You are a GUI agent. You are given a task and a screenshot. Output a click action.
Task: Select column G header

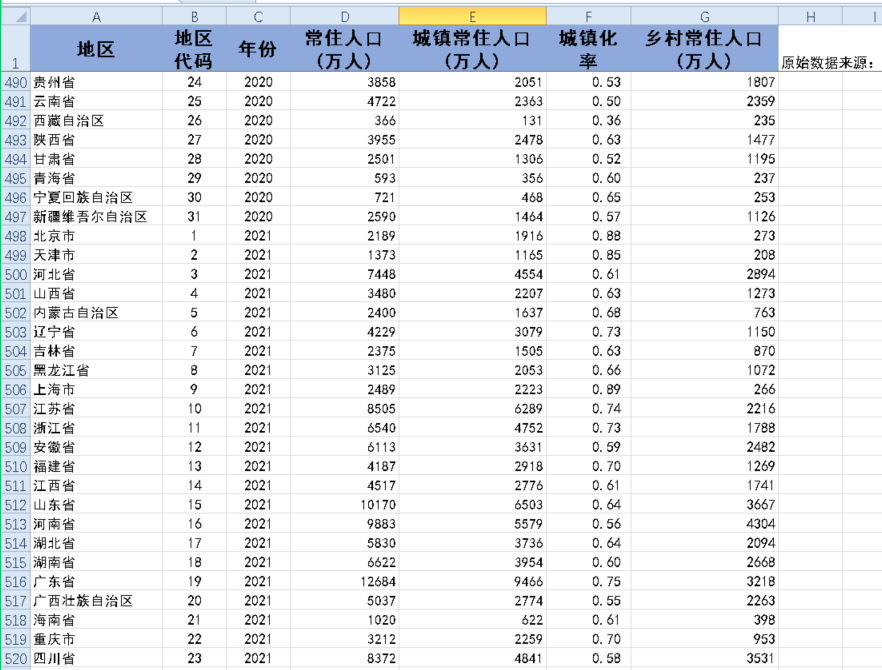point(704,17)
